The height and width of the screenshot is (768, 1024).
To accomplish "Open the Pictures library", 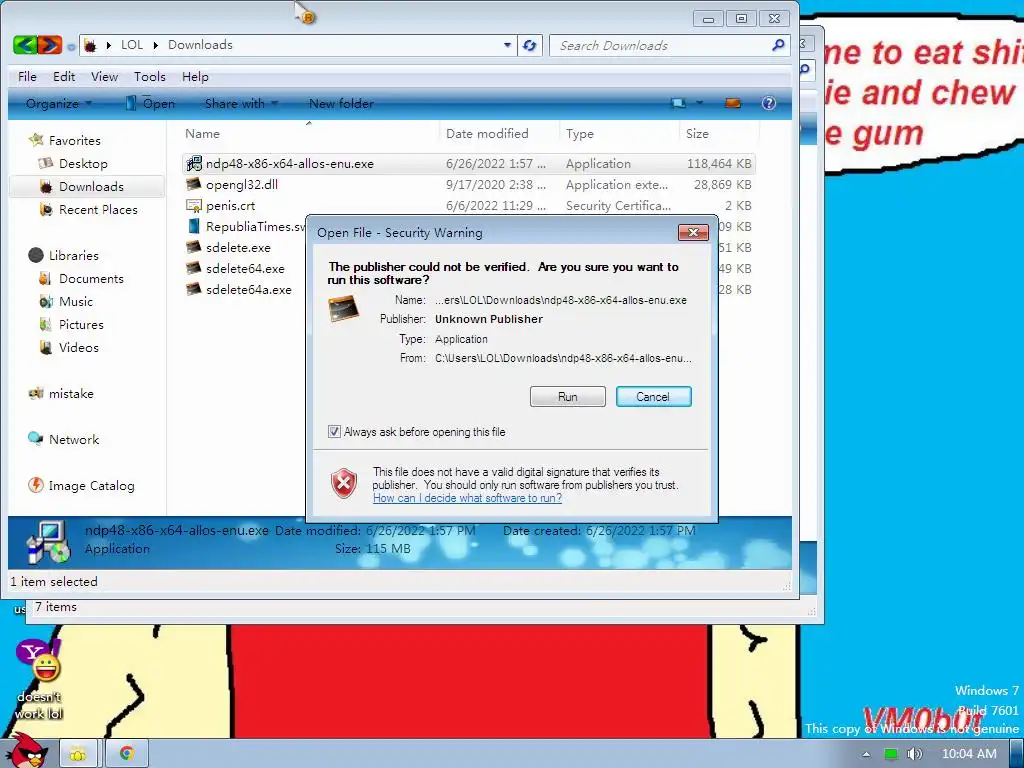I will [x=81, y=325].
